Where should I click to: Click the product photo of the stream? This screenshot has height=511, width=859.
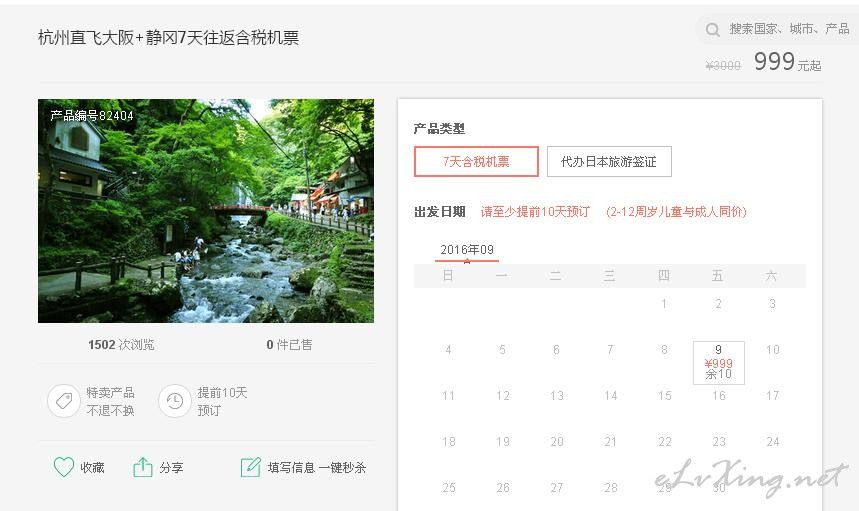click(206, 211)
